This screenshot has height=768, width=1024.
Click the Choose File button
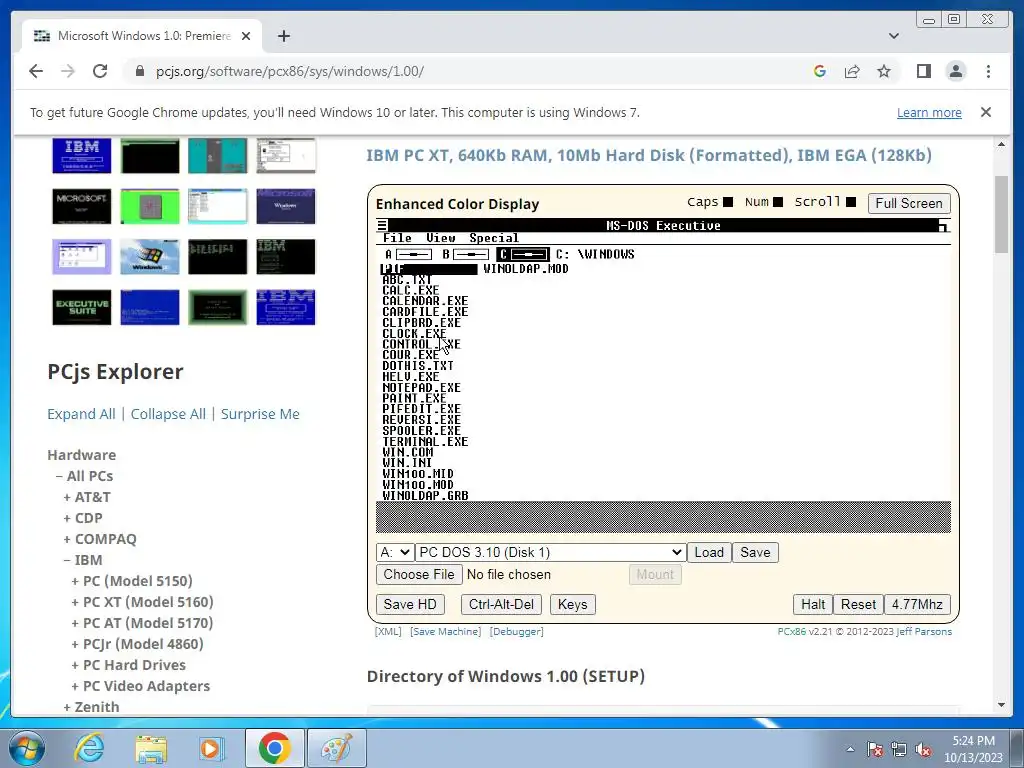[x=419, y=575]
